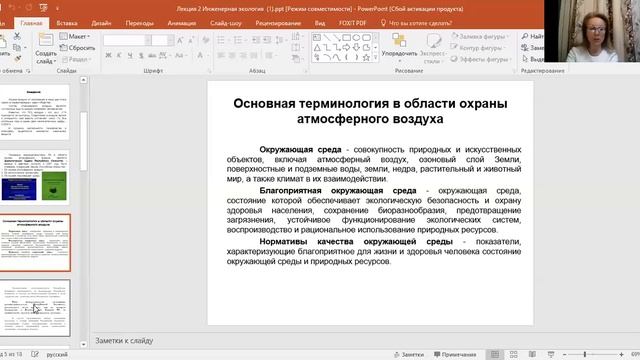Select the right arrow shape in gallery
This screenshot has height=360, width=640.
coord(347,48)
